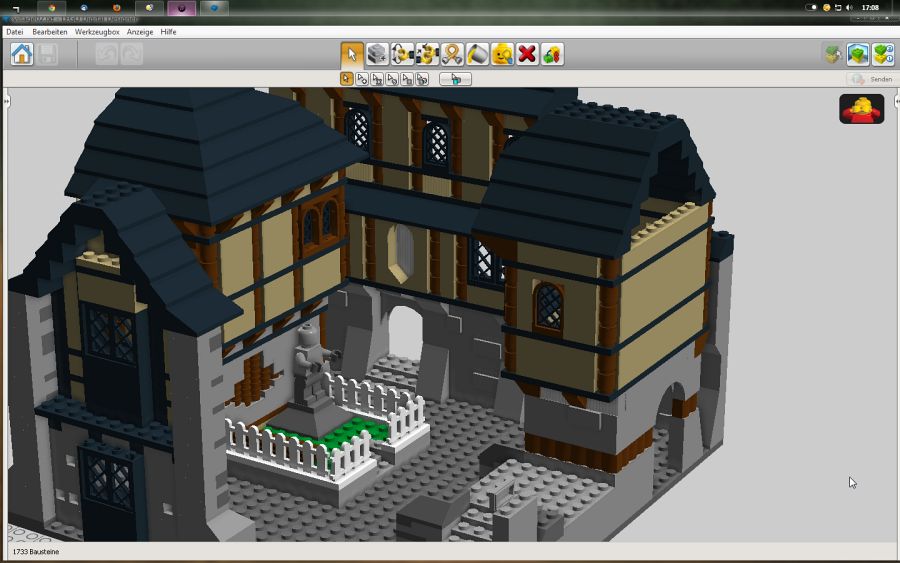The width and height of the screenshot is (900, 563).
Task: Reset camera via red minifig view icon
Action: [x=861, y=109]
